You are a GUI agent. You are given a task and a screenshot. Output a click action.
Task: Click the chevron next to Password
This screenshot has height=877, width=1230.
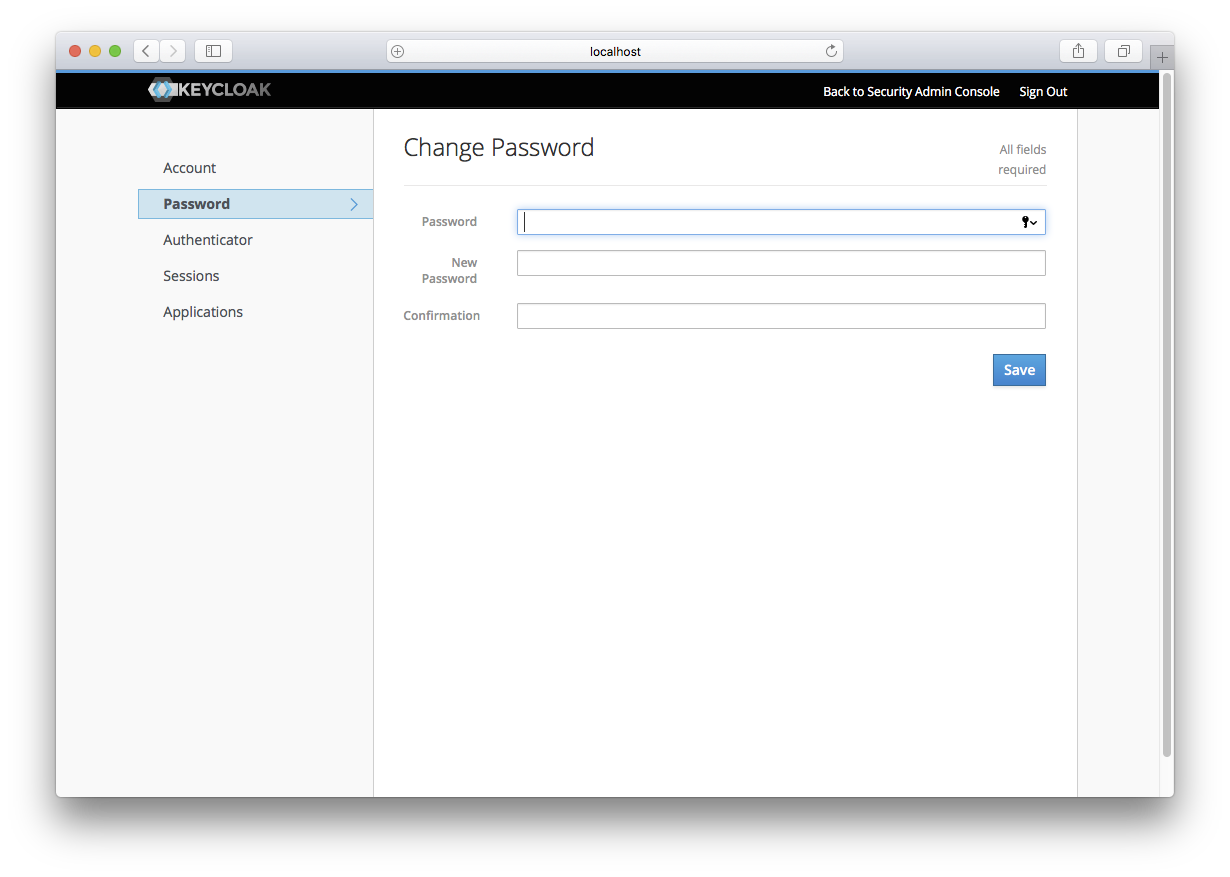point(354,204)
